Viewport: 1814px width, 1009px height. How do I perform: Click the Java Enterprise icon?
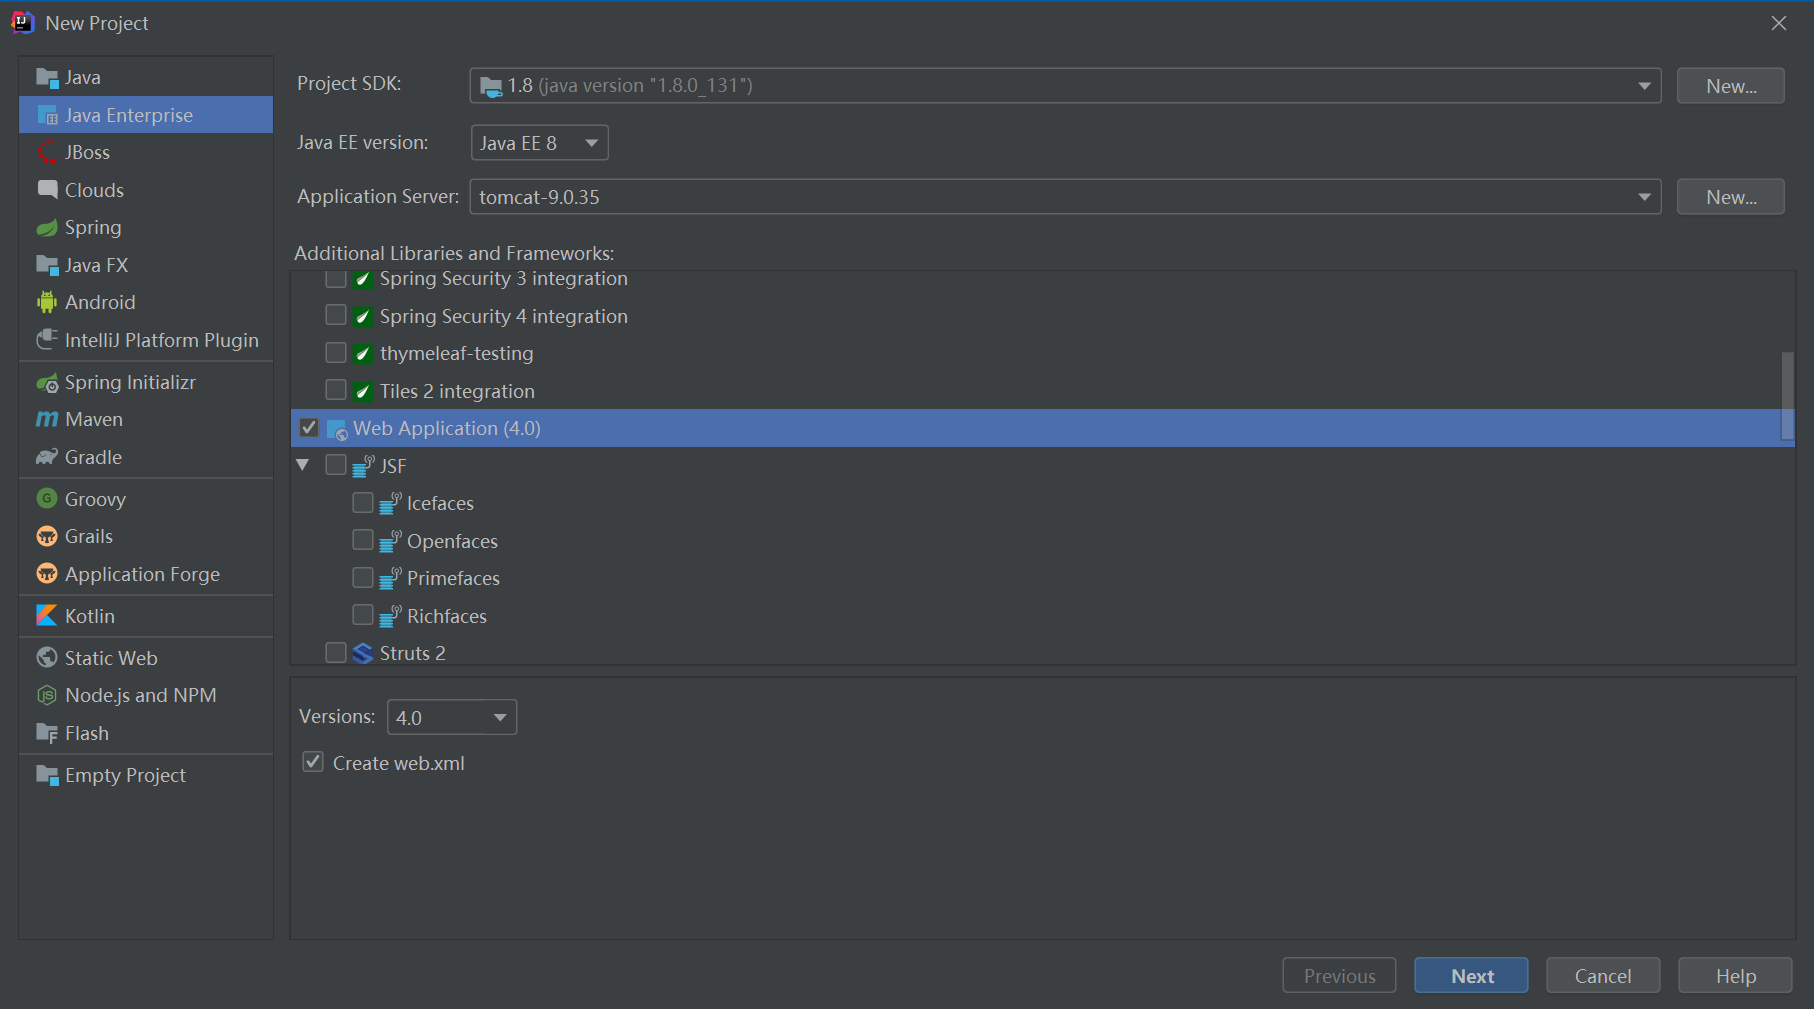47,115
